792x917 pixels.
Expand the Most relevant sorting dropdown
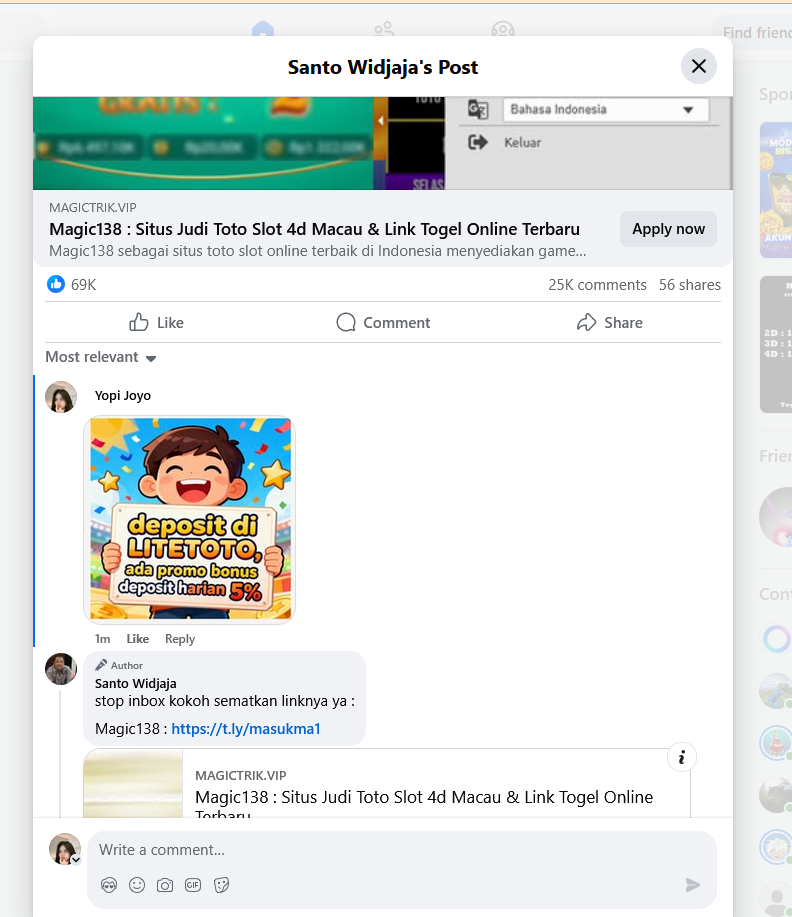[101, 357]
